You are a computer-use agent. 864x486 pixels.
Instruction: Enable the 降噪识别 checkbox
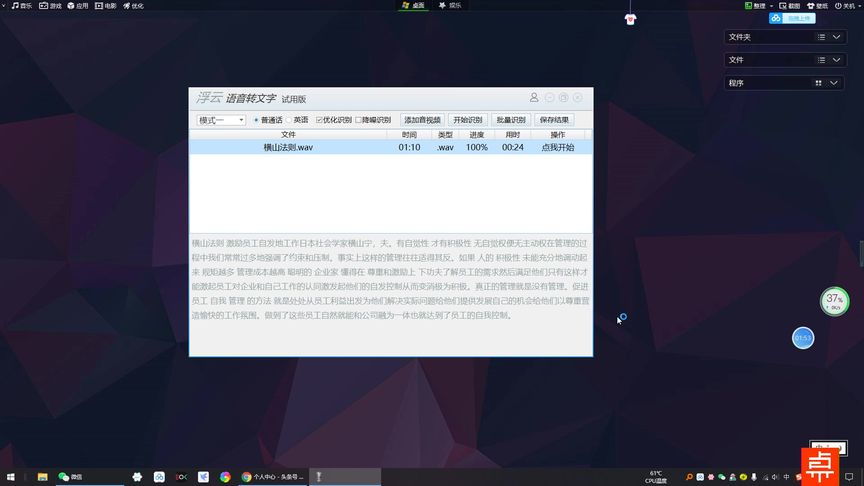(x=373, y=120)
